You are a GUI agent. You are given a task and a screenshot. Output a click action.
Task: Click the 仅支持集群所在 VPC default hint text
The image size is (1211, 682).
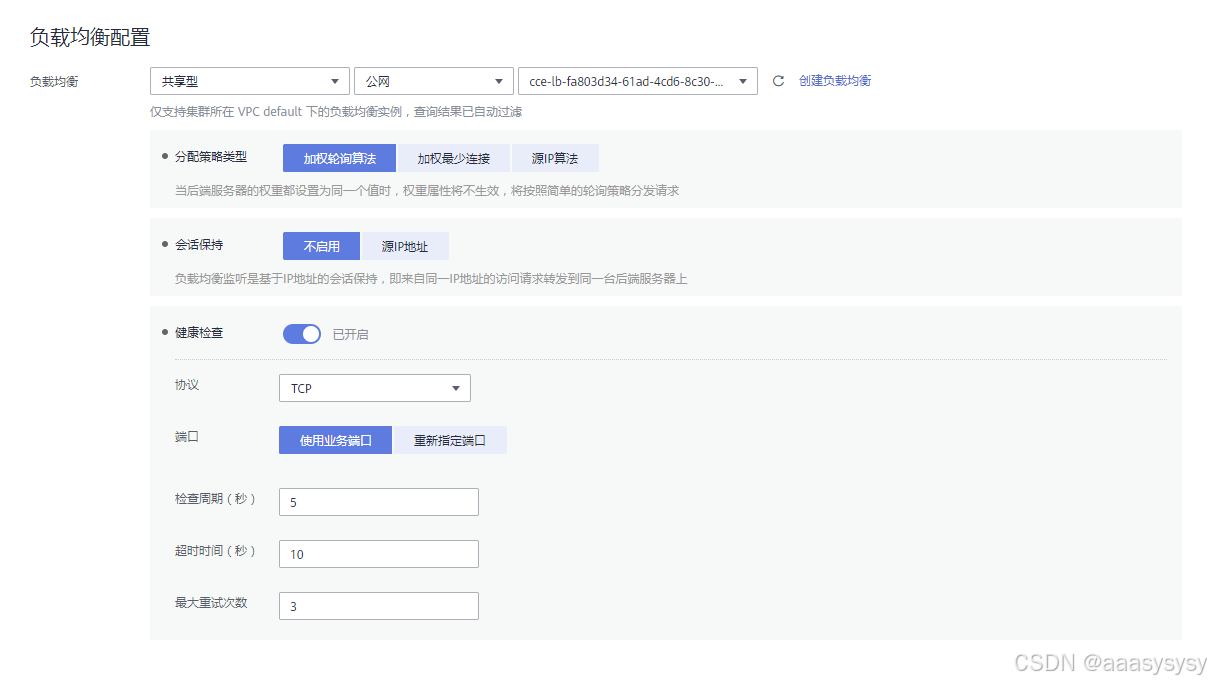tap(336, 112)
